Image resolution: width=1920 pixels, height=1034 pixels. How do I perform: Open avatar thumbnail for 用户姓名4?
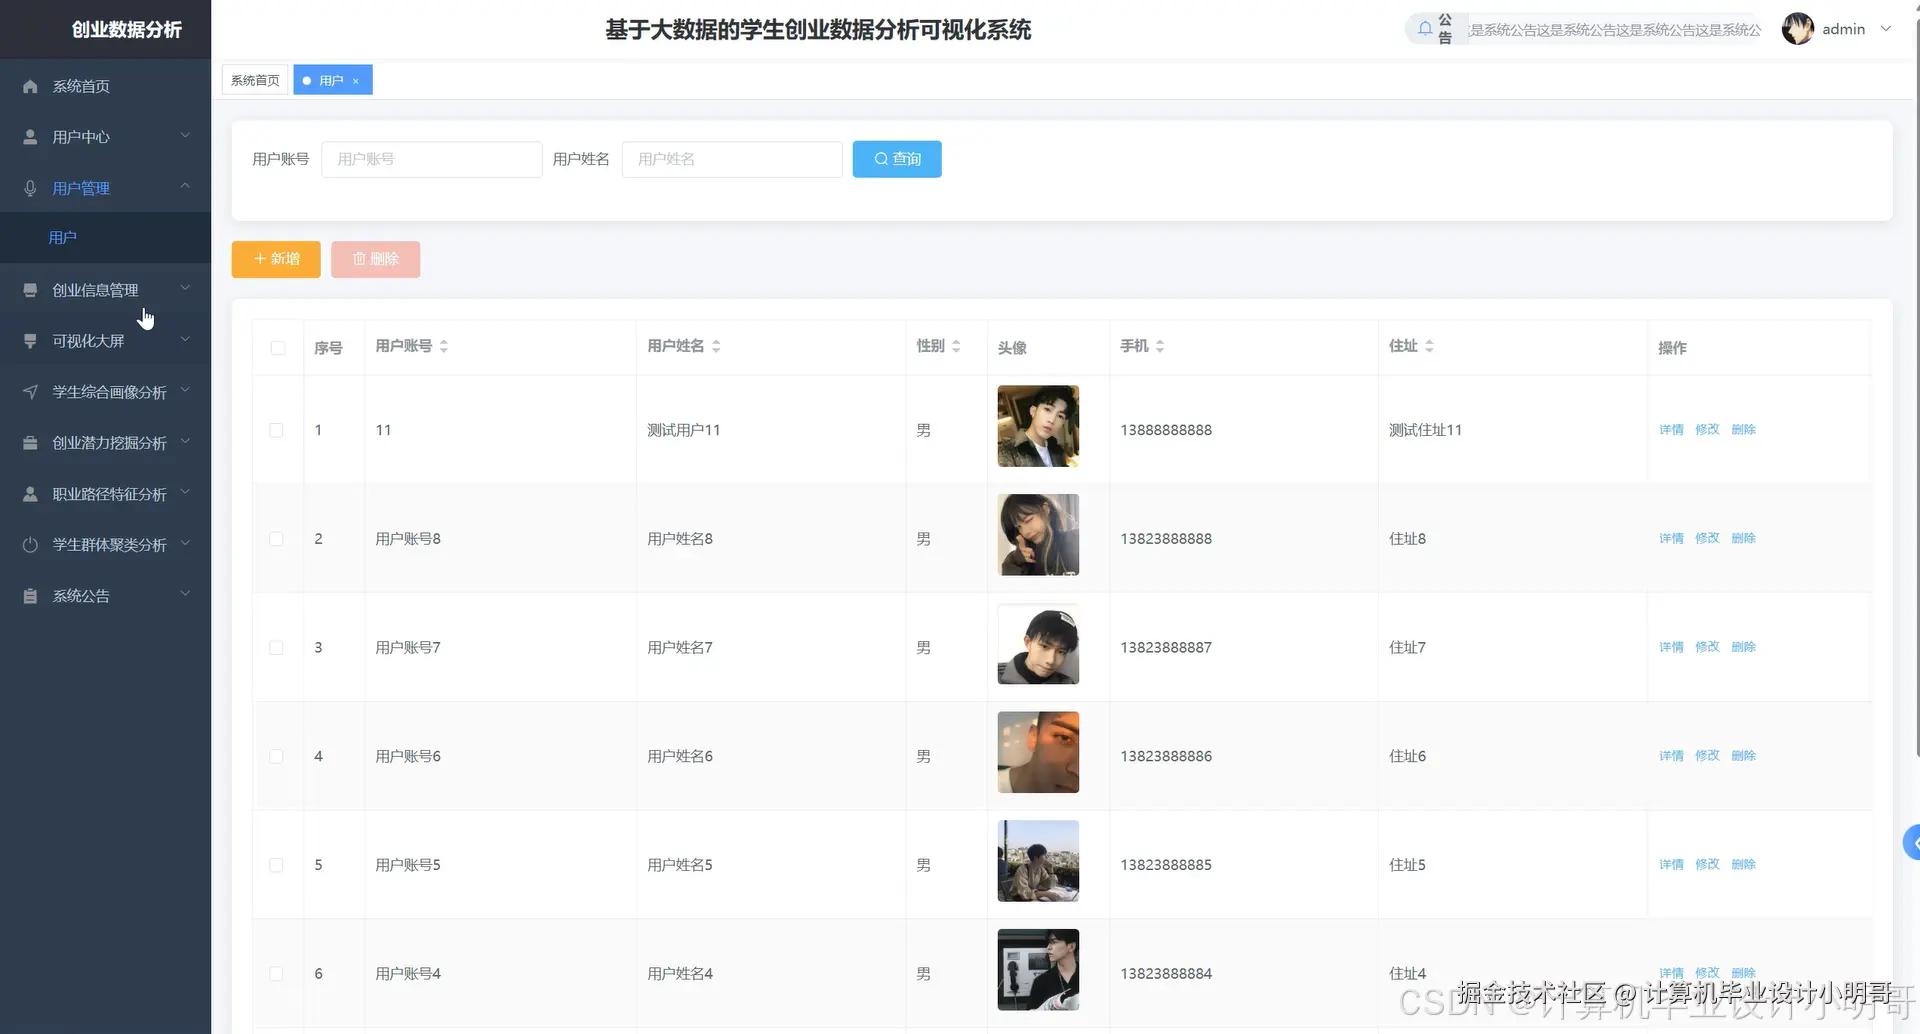[x=1038, y=970]
